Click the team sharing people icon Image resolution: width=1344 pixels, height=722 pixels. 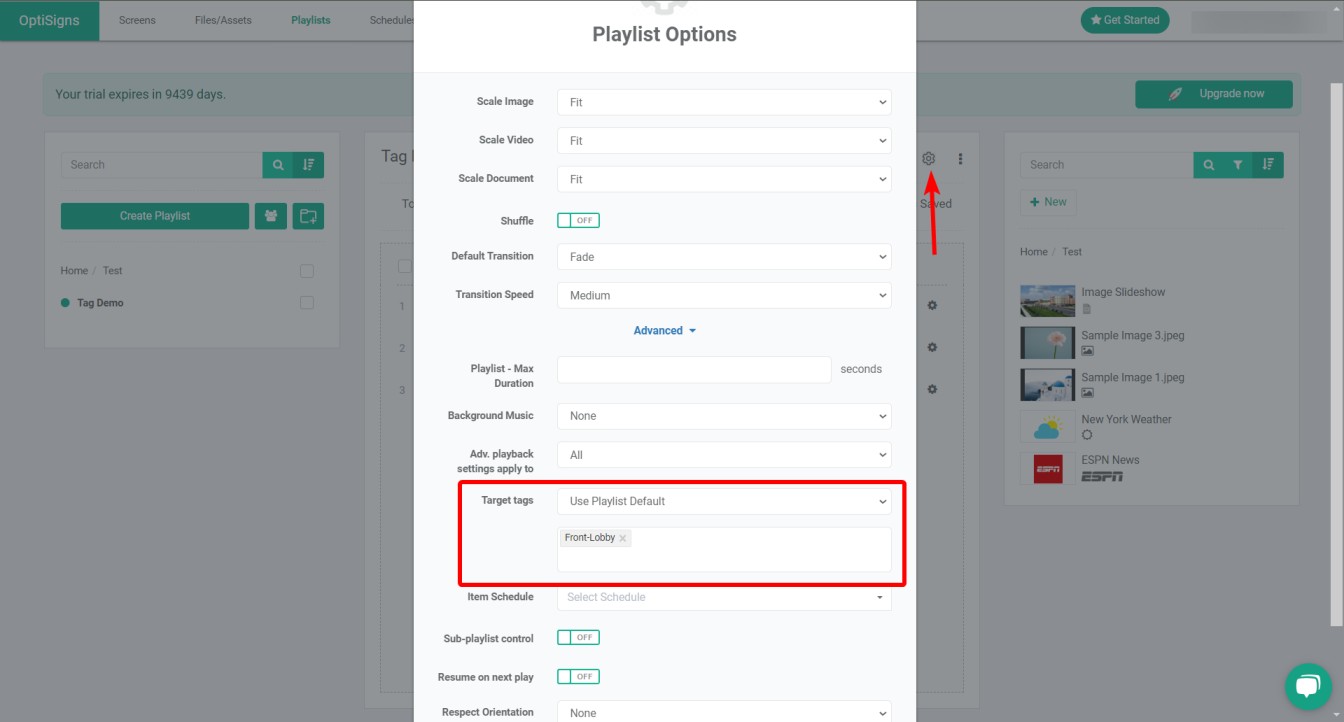click(x=271, y=216)
